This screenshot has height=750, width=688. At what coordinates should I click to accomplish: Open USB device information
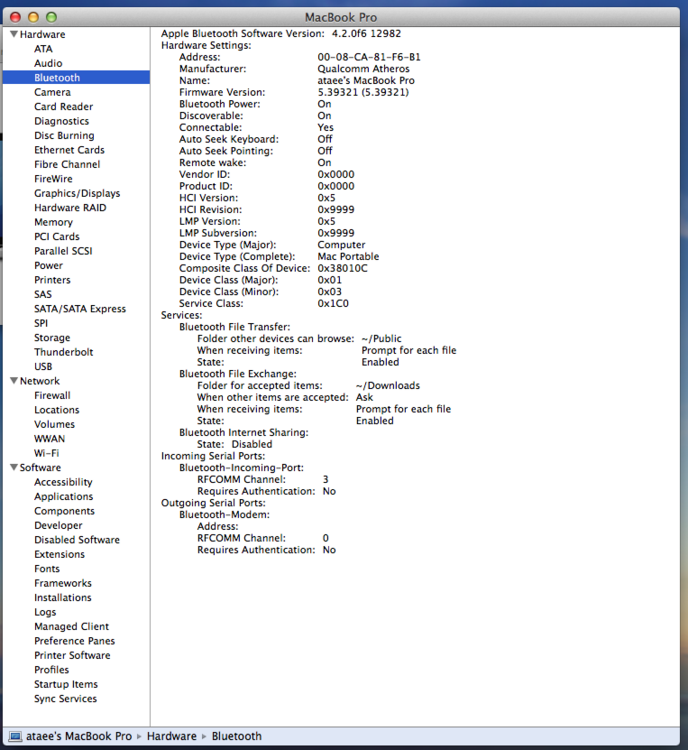click(43, 366)
